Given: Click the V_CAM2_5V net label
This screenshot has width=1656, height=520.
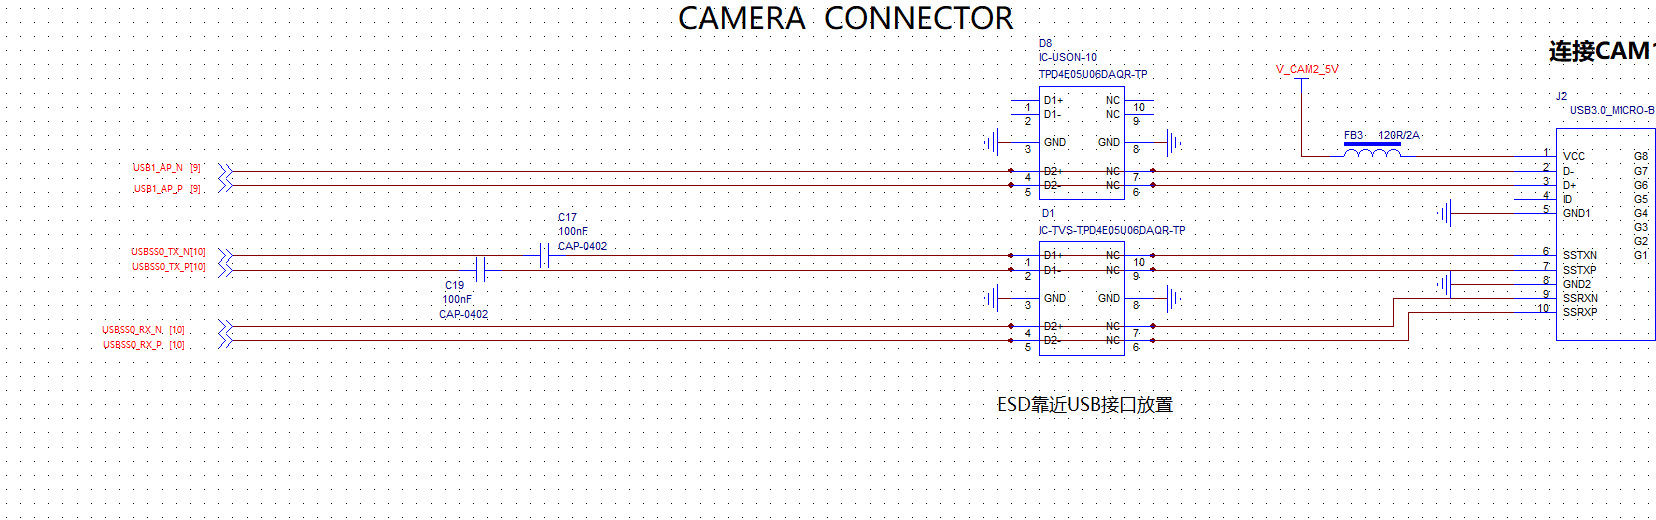Looking at the screenshot, I should [x=1307, y=69].
